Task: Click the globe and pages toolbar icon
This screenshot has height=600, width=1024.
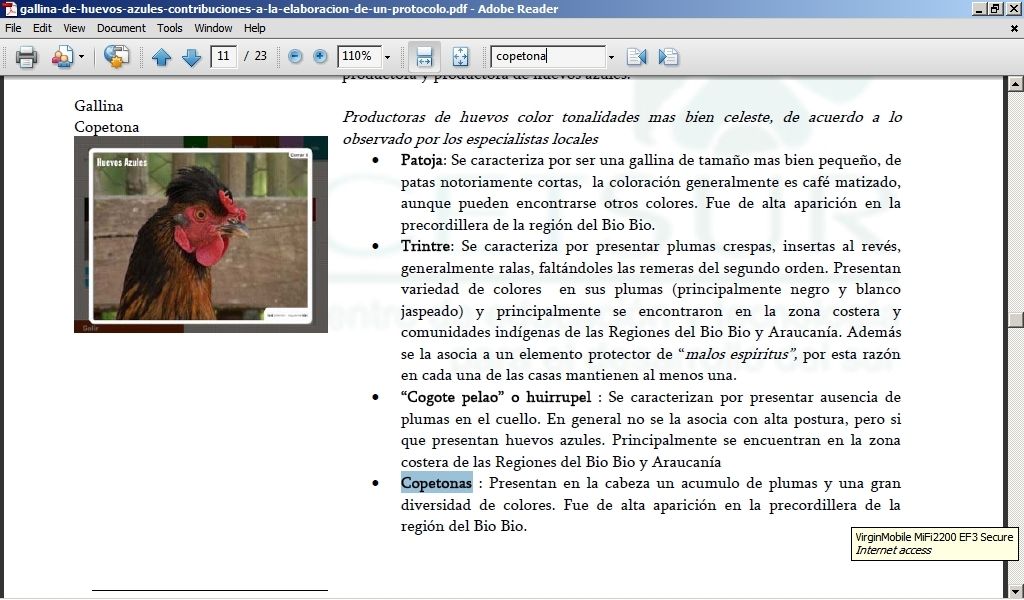Action: coord(117,57)
